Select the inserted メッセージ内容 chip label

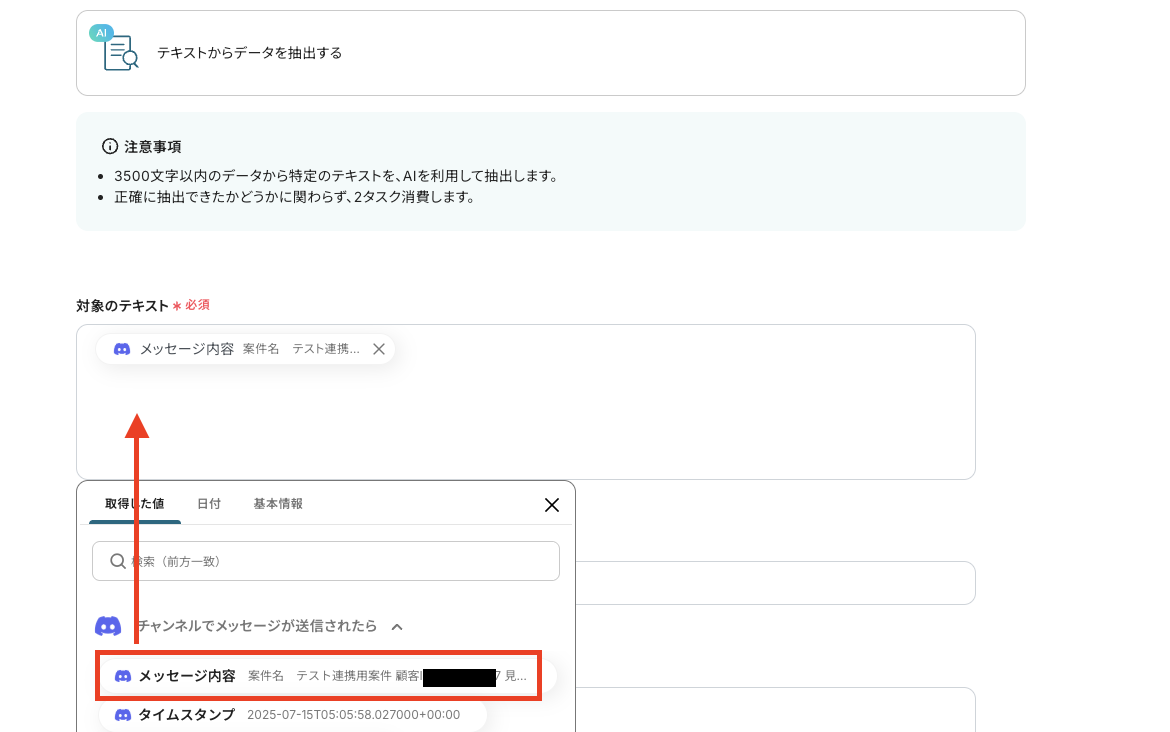(x=187, y=349)
